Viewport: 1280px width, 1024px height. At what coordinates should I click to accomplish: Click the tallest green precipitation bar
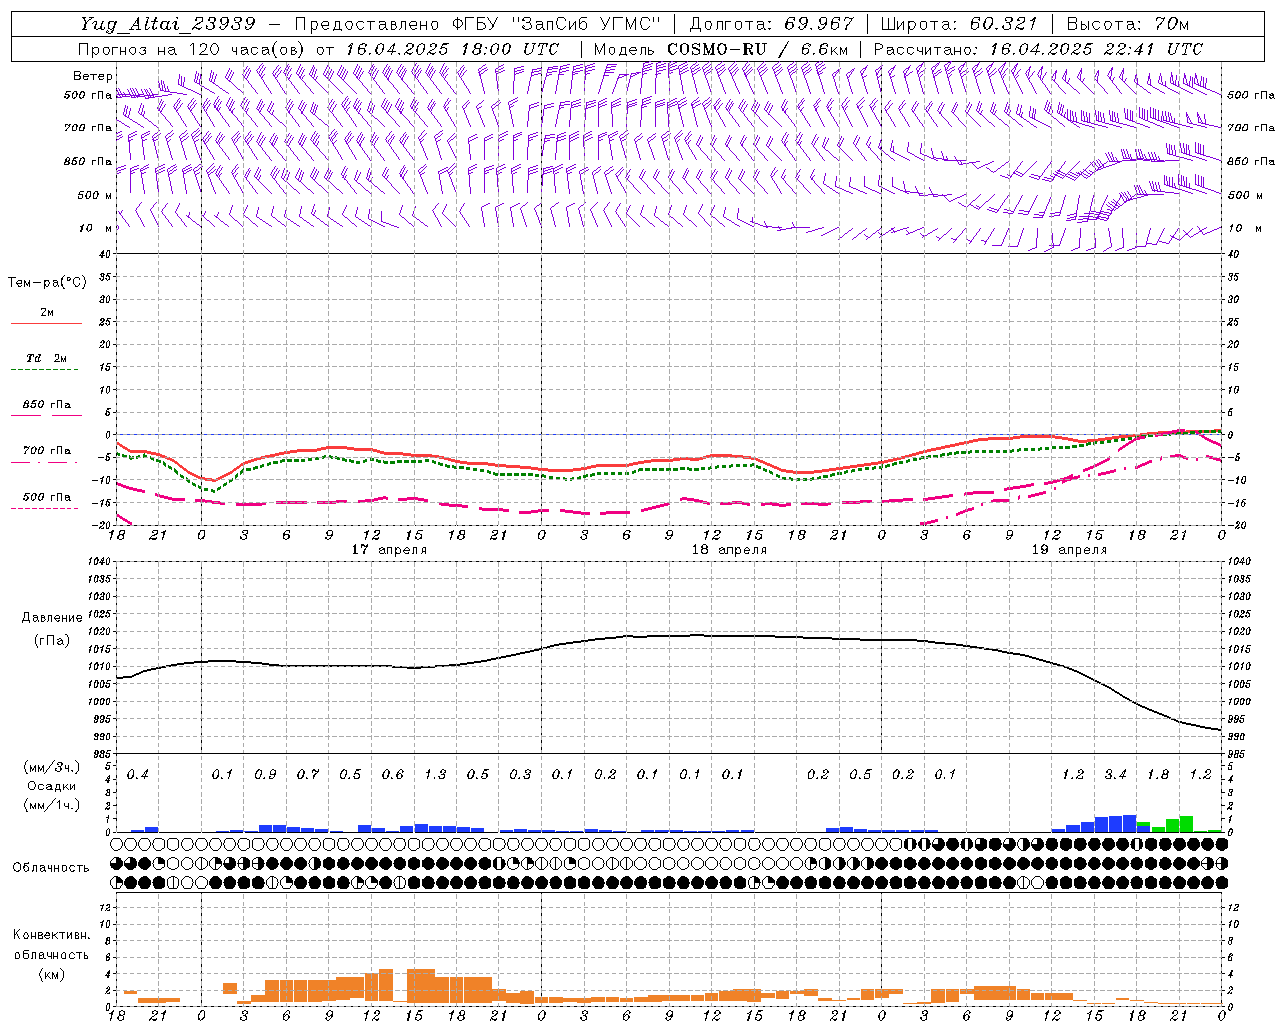[x=1186, y=824]
